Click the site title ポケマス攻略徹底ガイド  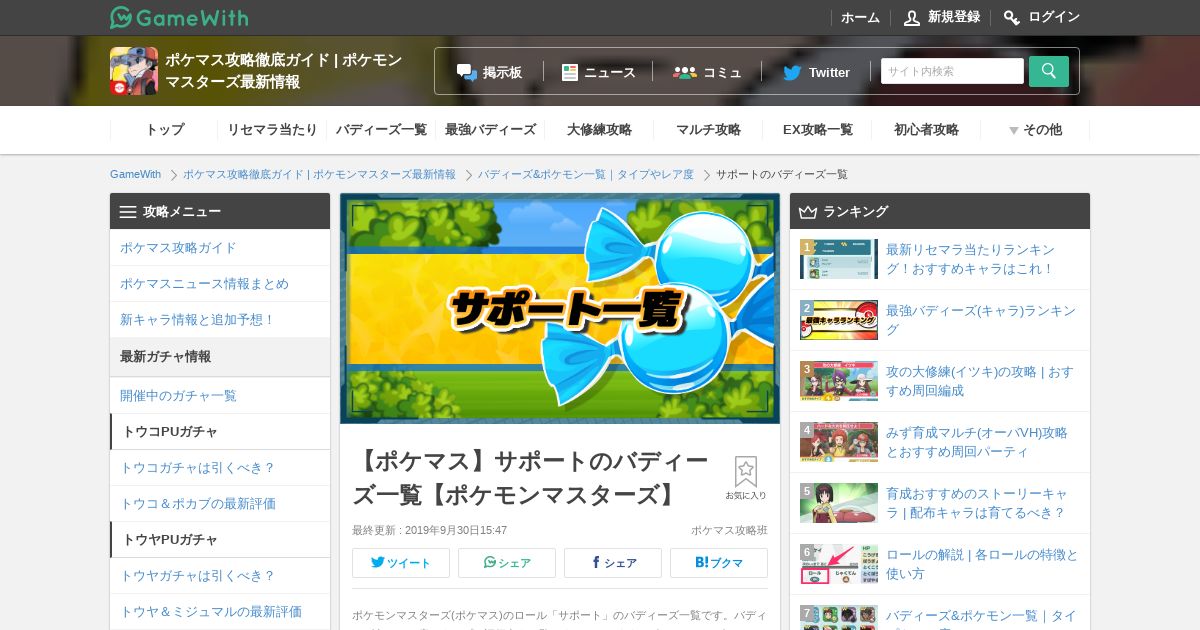point(283,71)
